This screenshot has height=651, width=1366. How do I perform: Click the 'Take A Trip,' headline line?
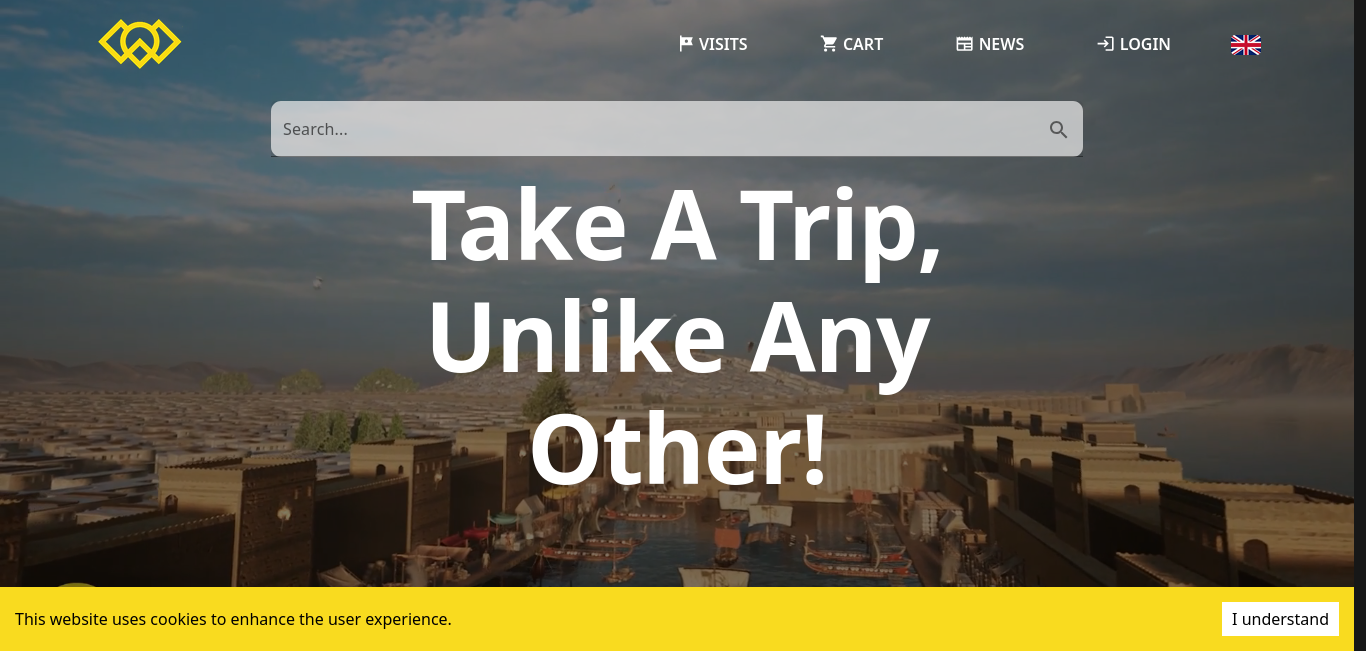[677, 227]
